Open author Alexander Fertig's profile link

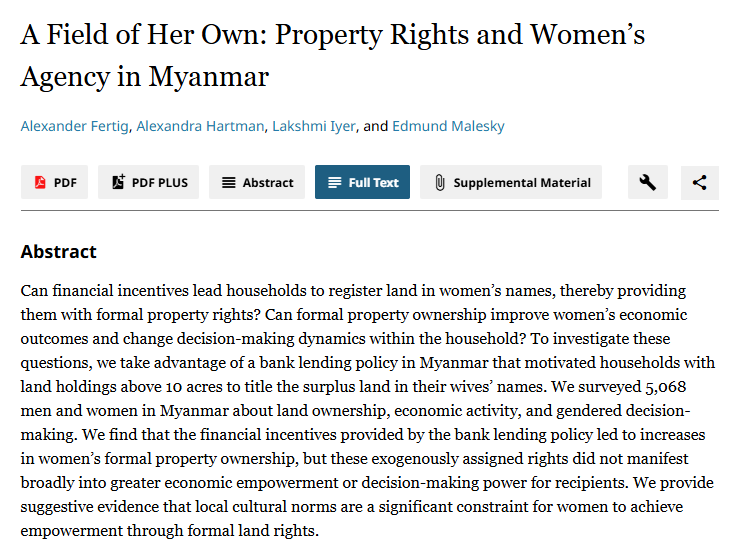pyautogui.click(x=74, y=126)
